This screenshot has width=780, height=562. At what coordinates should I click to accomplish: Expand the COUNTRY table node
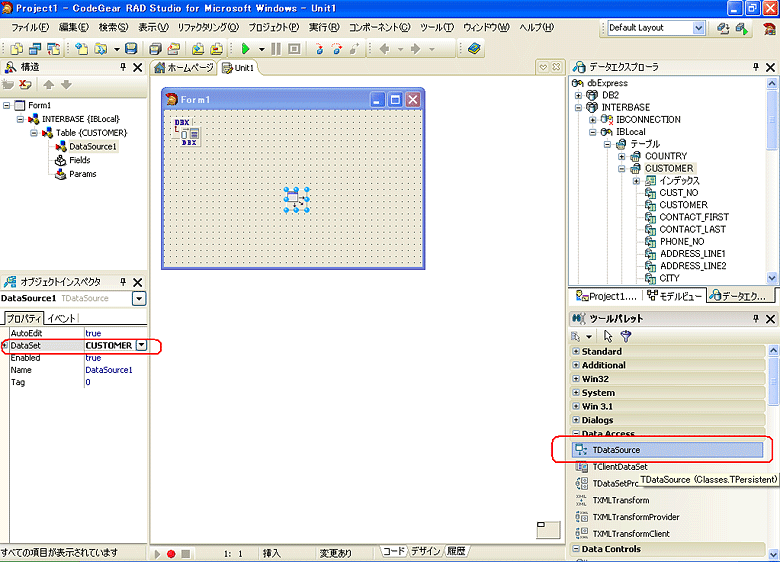click(x=622, y=156)
